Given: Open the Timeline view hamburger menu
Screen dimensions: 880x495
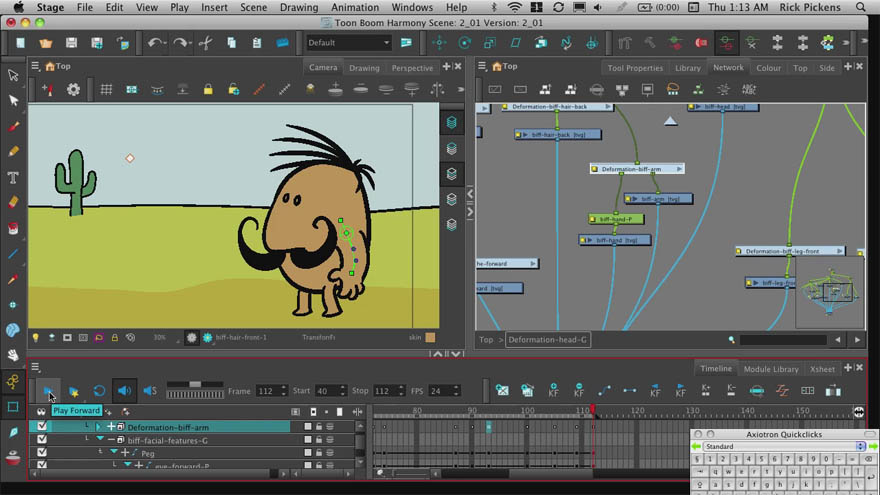Looking at the screenshot, I should [35, 367].
